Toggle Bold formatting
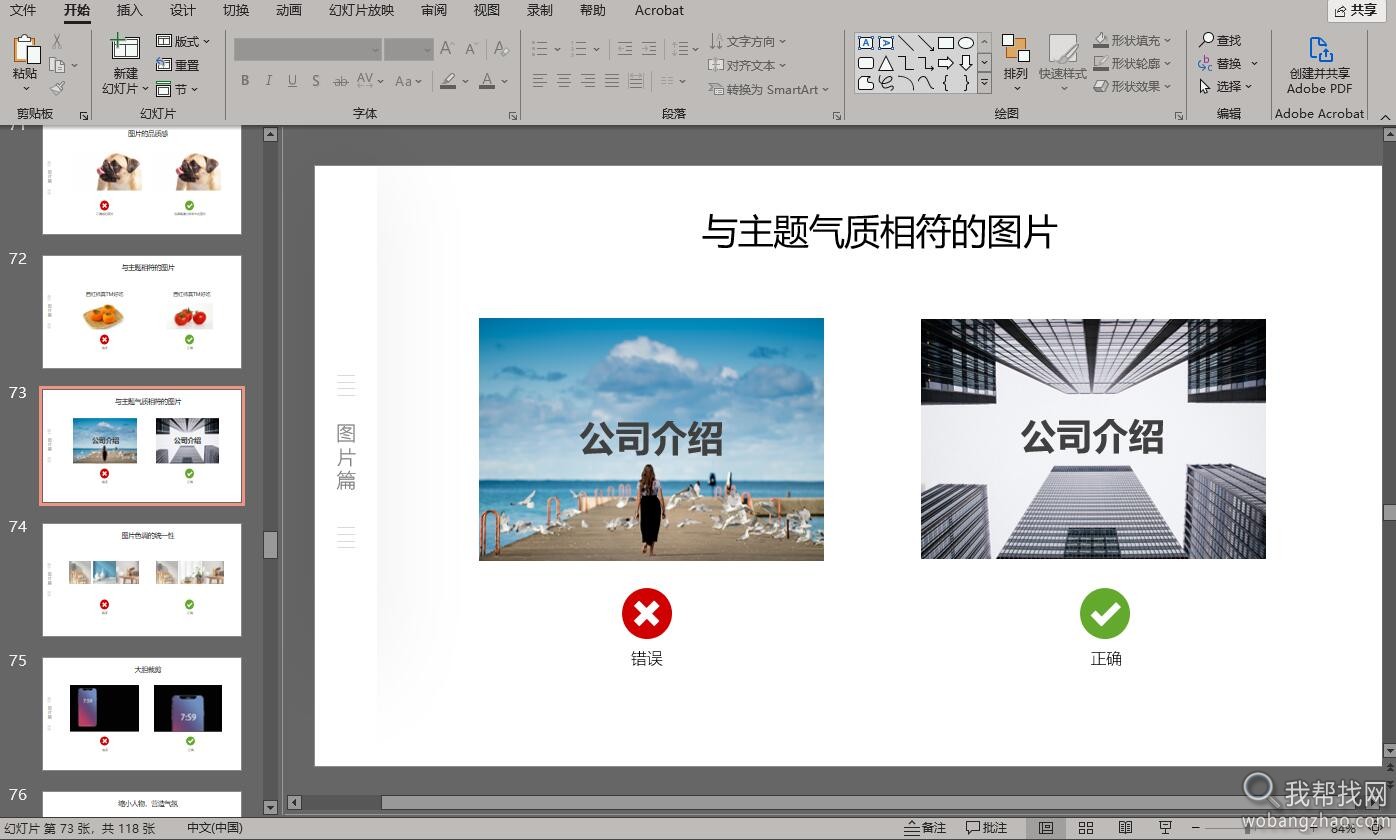Viewport: 1396px width, 840px height. point(245,81)
